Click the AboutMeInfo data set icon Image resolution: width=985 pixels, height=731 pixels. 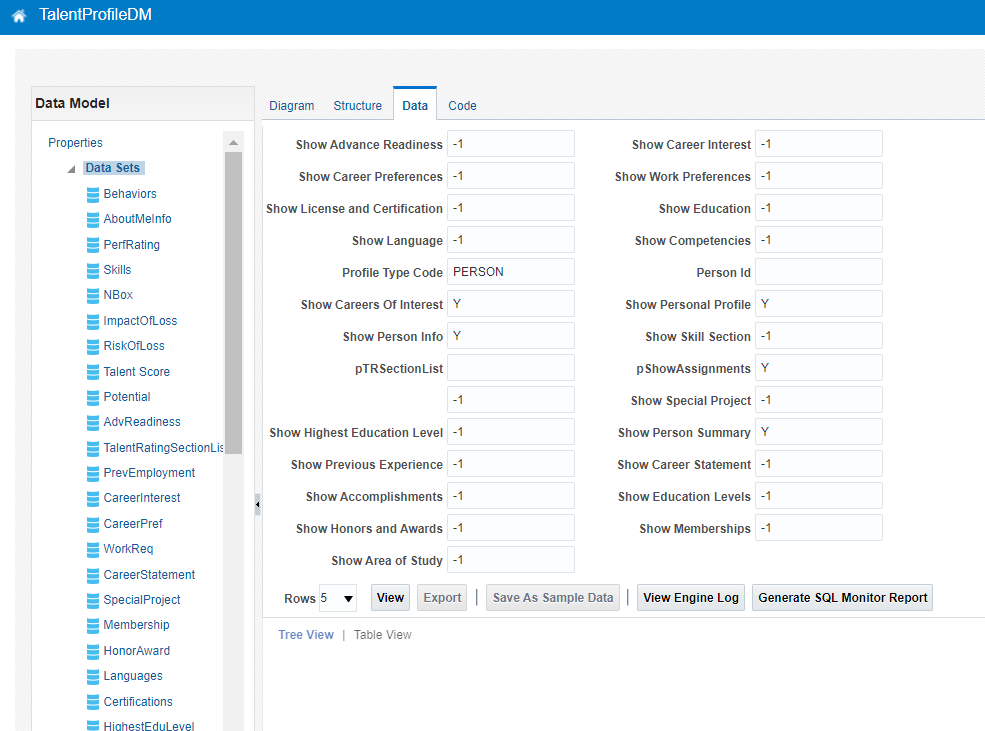94,219
